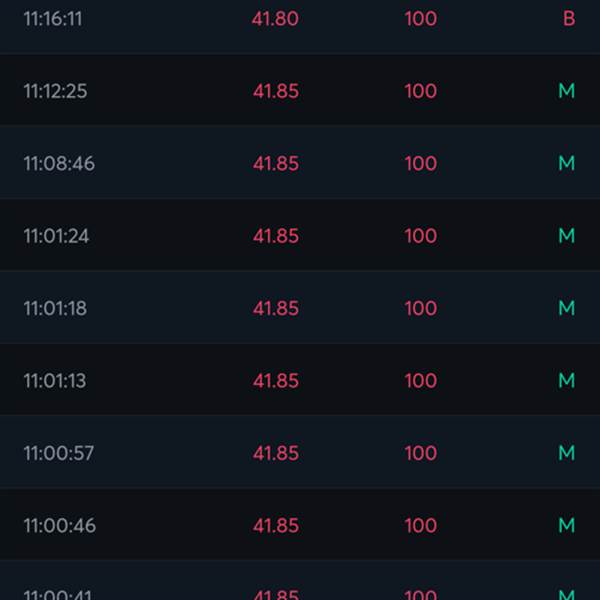The height and width of the screenshot is (600, 600).
Task: Select the 11:12:25 timestamp
Action: click(x=55, y=91)
